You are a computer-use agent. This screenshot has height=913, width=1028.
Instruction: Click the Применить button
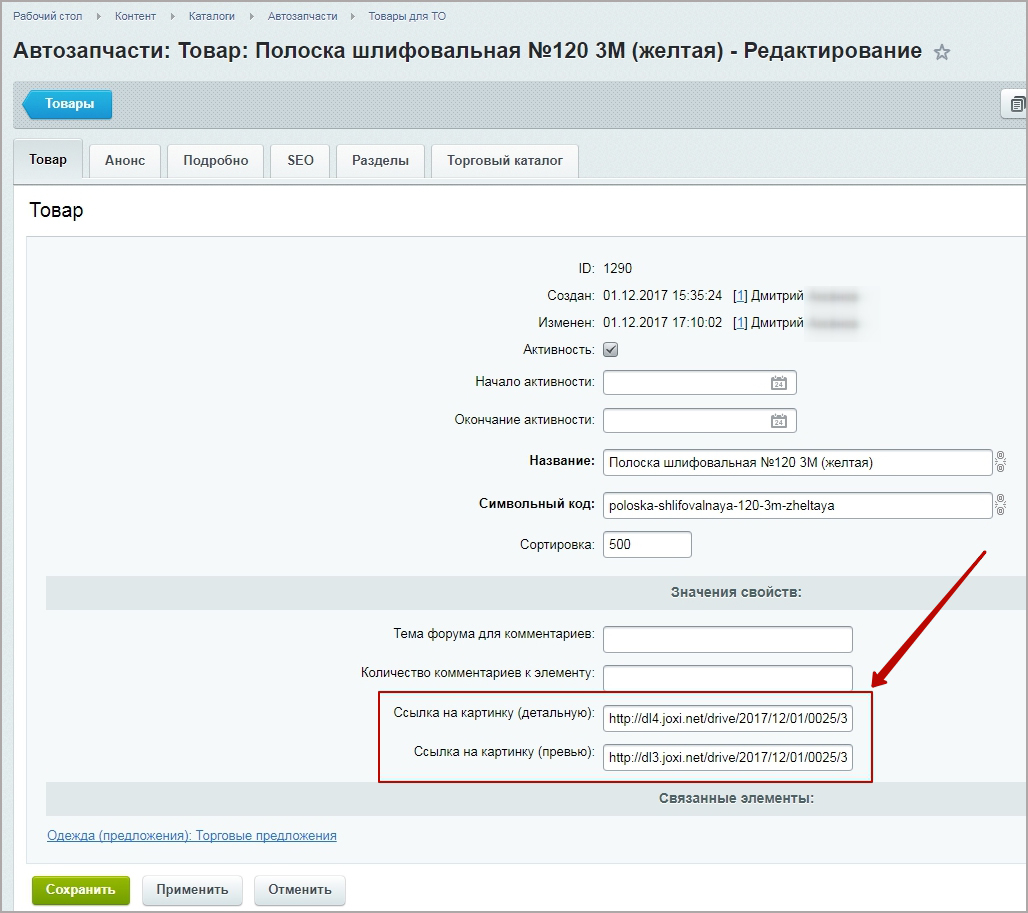192,890
